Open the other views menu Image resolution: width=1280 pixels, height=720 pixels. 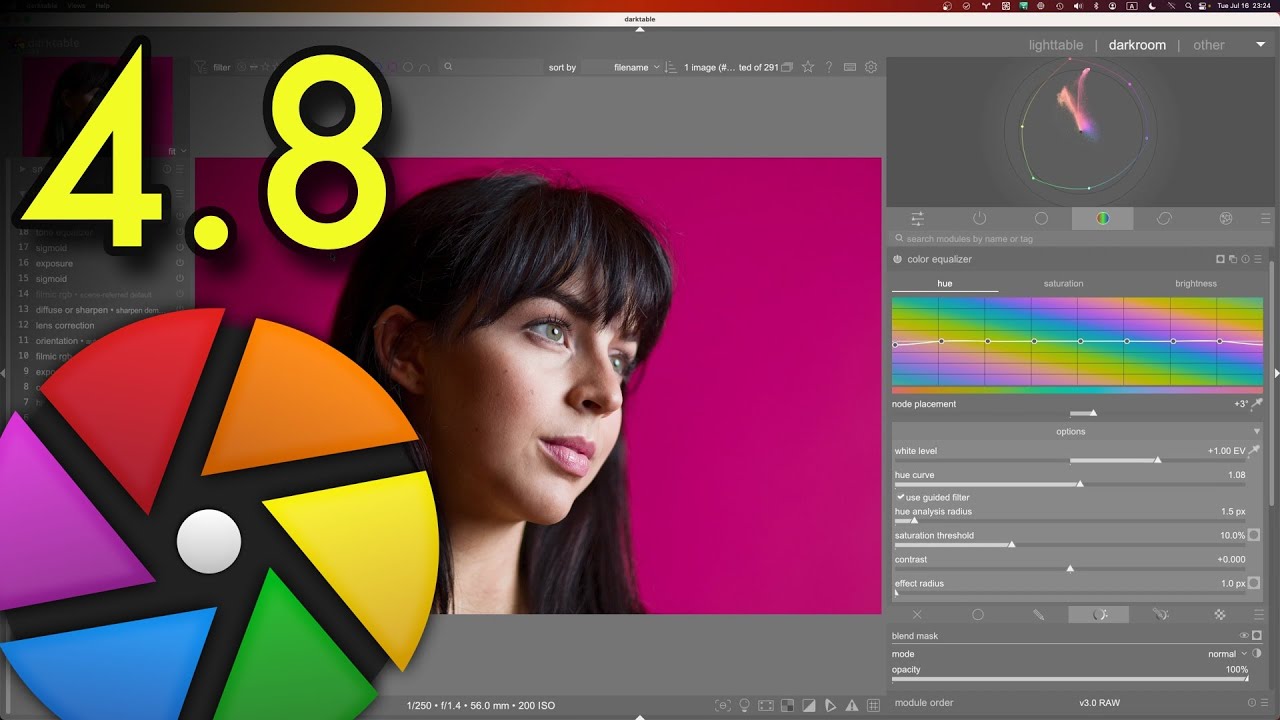pos(1209,45)
